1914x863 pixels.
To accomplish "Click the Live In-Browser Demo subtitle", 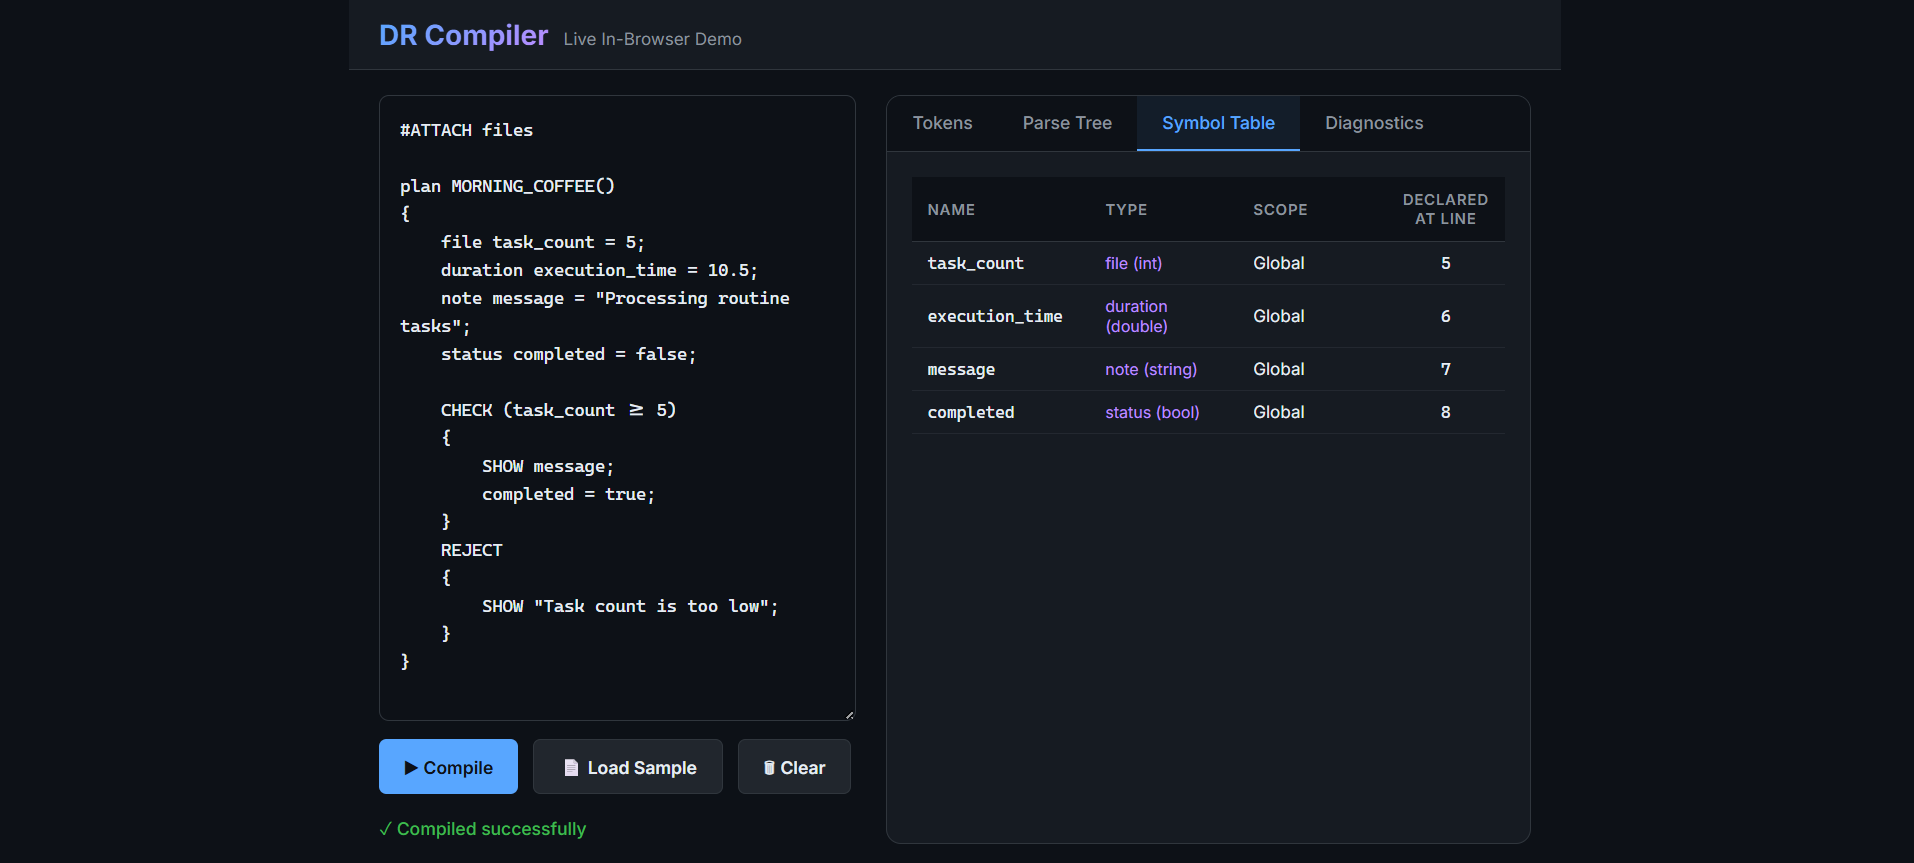I will pyautogui.click(x=652, y=39).
